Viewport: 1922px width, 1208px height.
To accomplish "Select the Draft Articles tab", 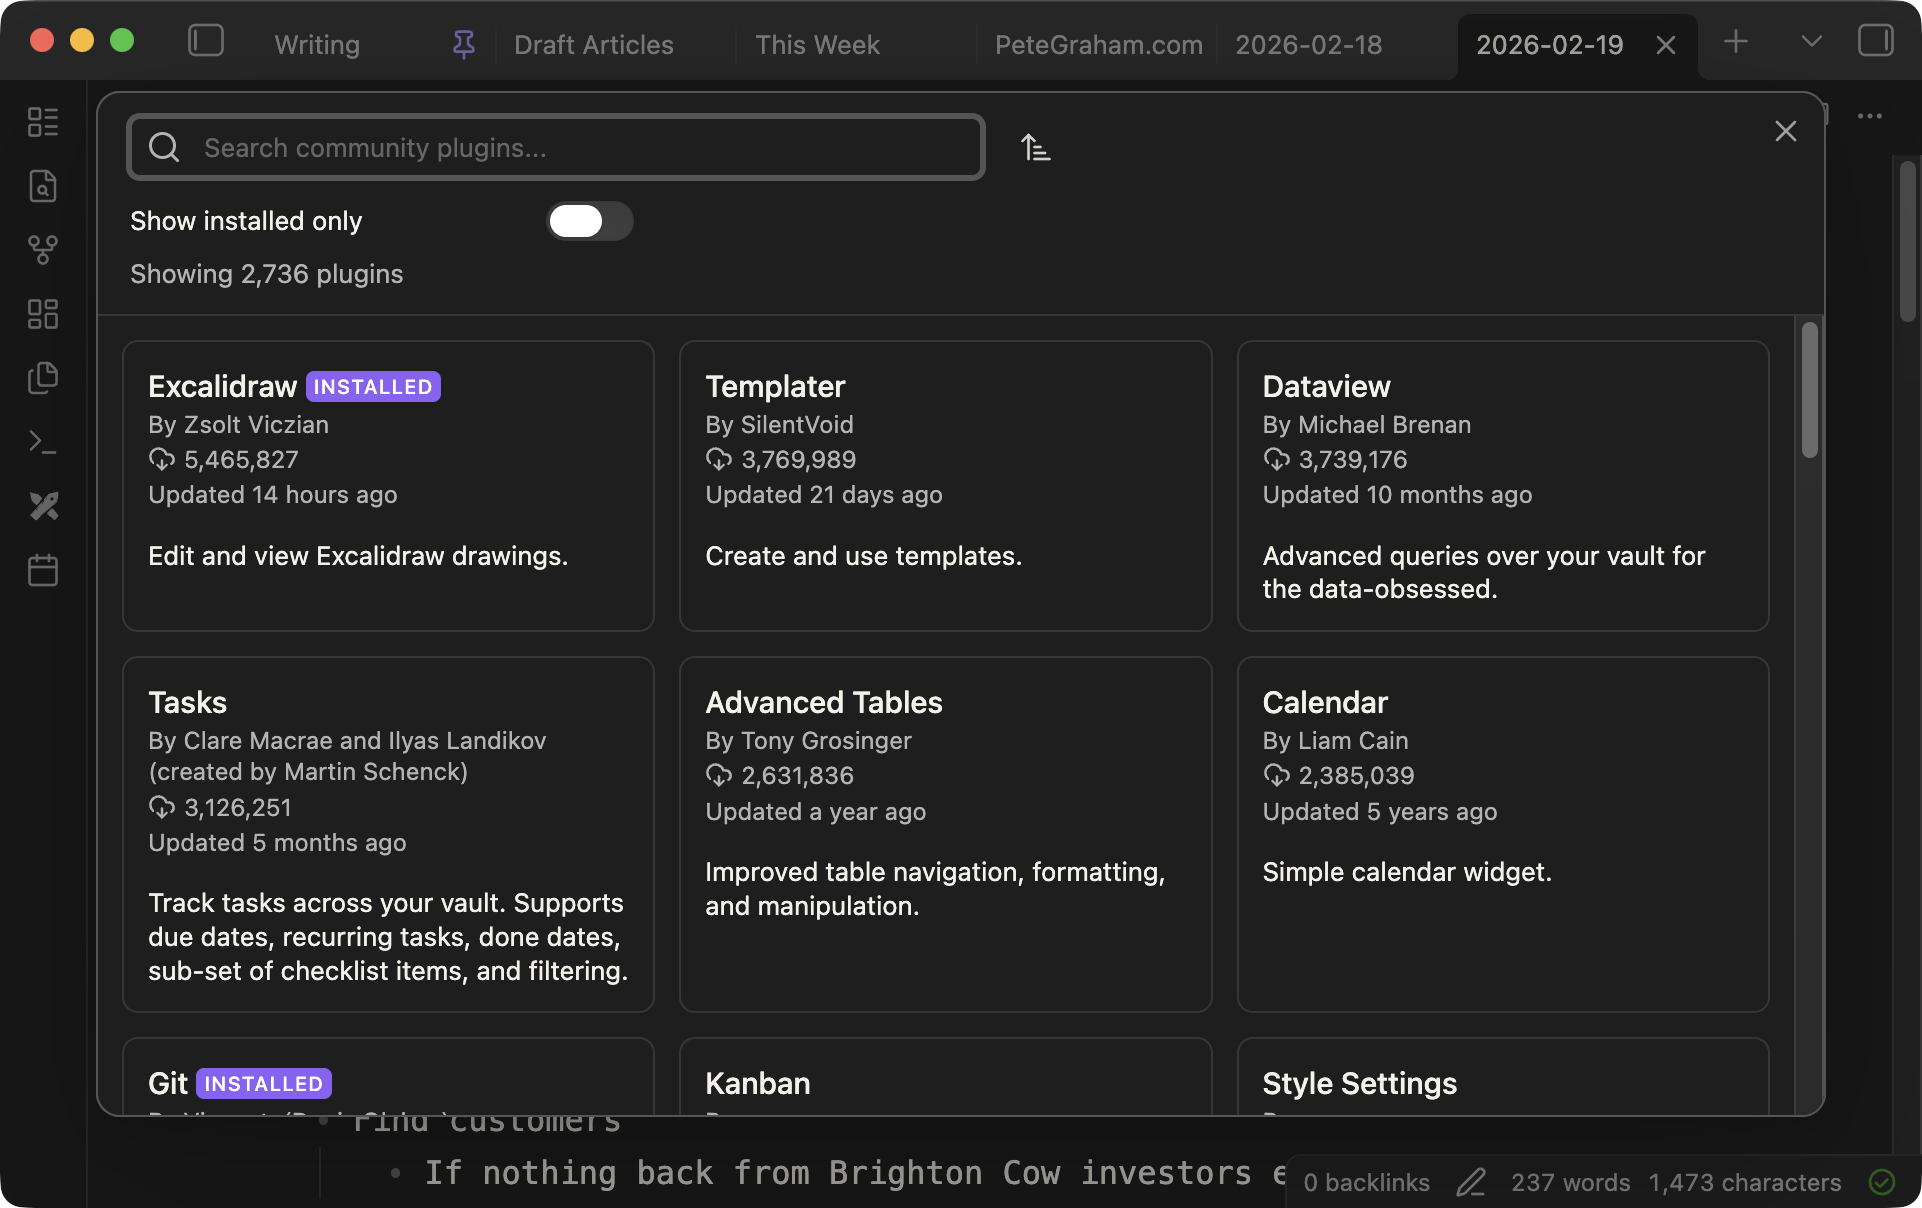I will [x=594, y=45].
